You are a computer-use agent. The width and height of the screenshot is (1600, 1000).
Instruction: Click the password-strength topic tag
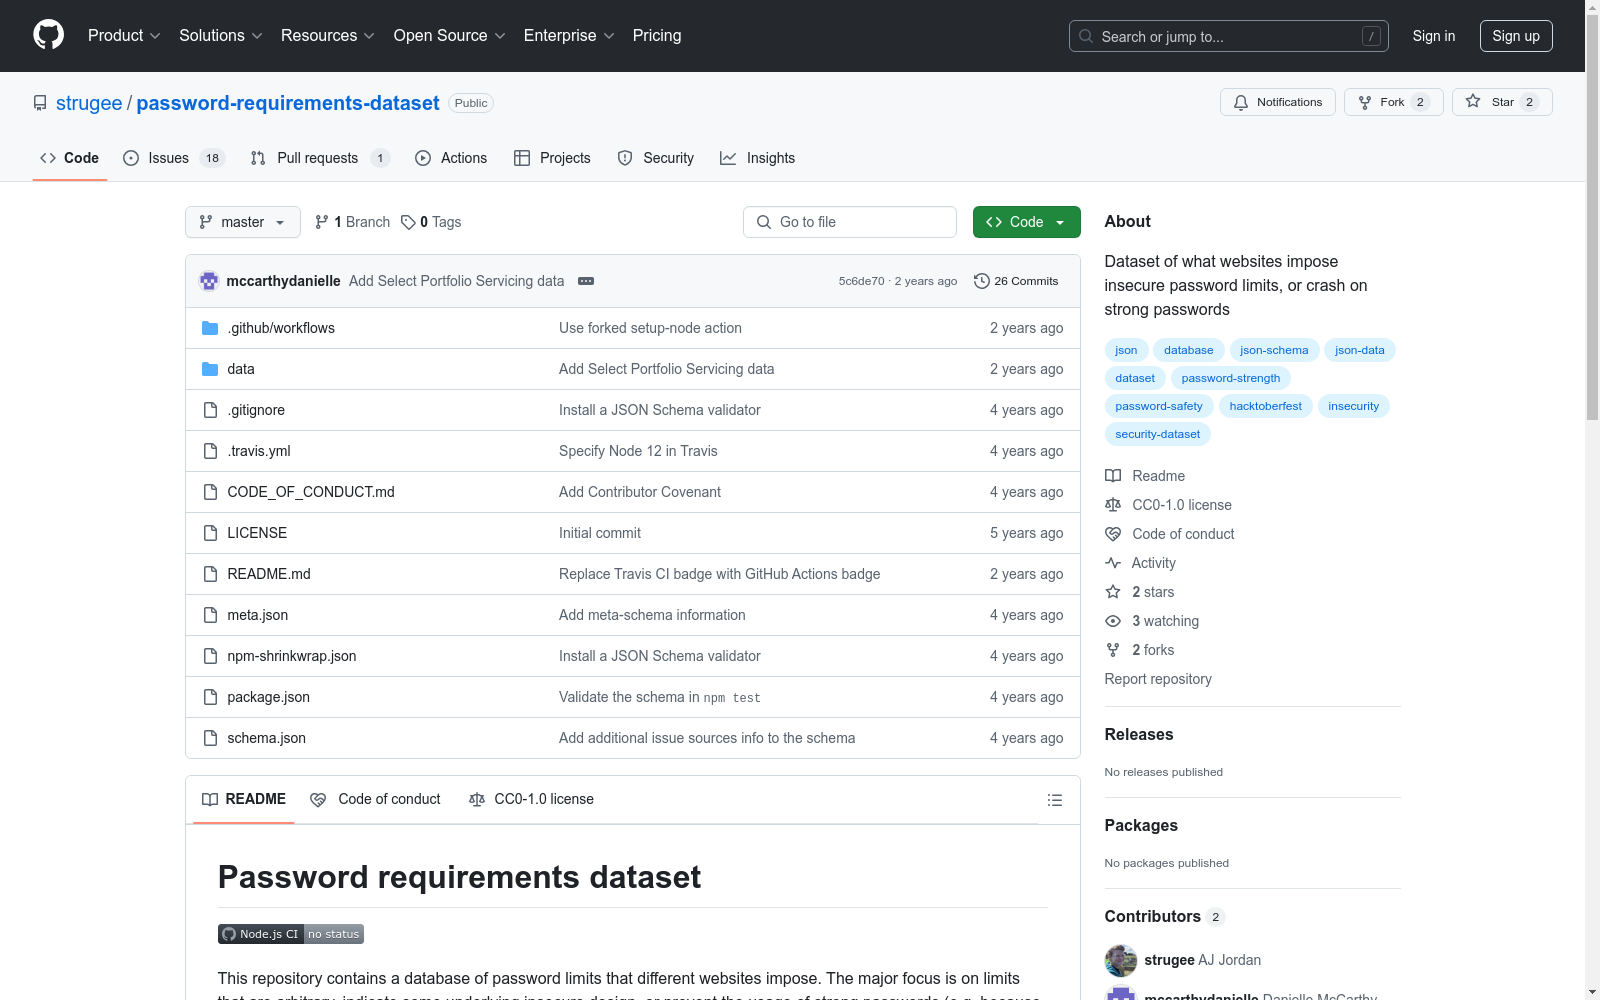[x=1231, y=378]
